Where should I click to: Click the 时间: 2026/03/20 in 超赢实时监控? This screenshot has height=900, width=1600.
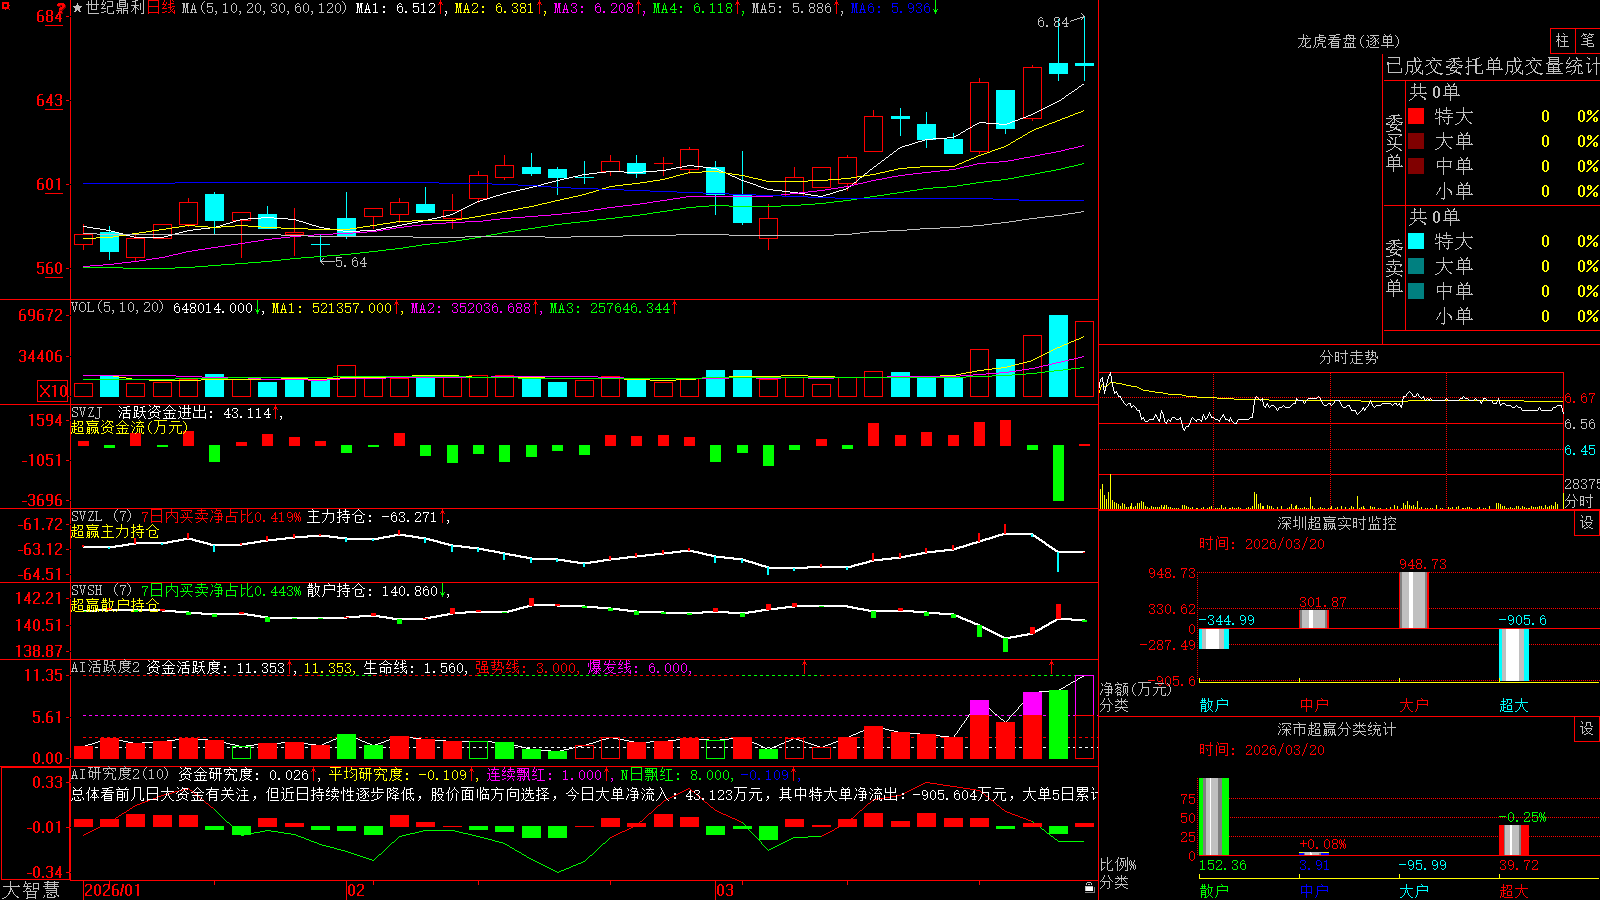pos(1261,544)
